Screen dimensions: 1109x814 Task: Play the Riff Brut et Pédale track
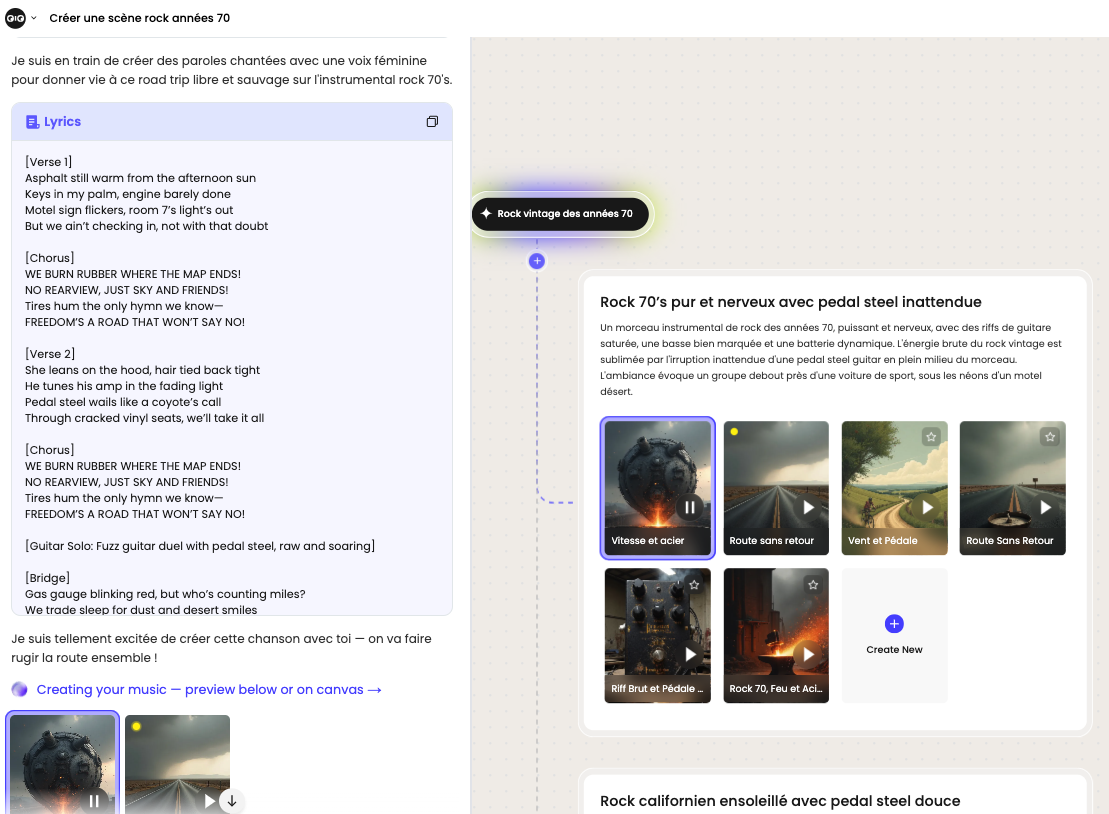[691, 654]
